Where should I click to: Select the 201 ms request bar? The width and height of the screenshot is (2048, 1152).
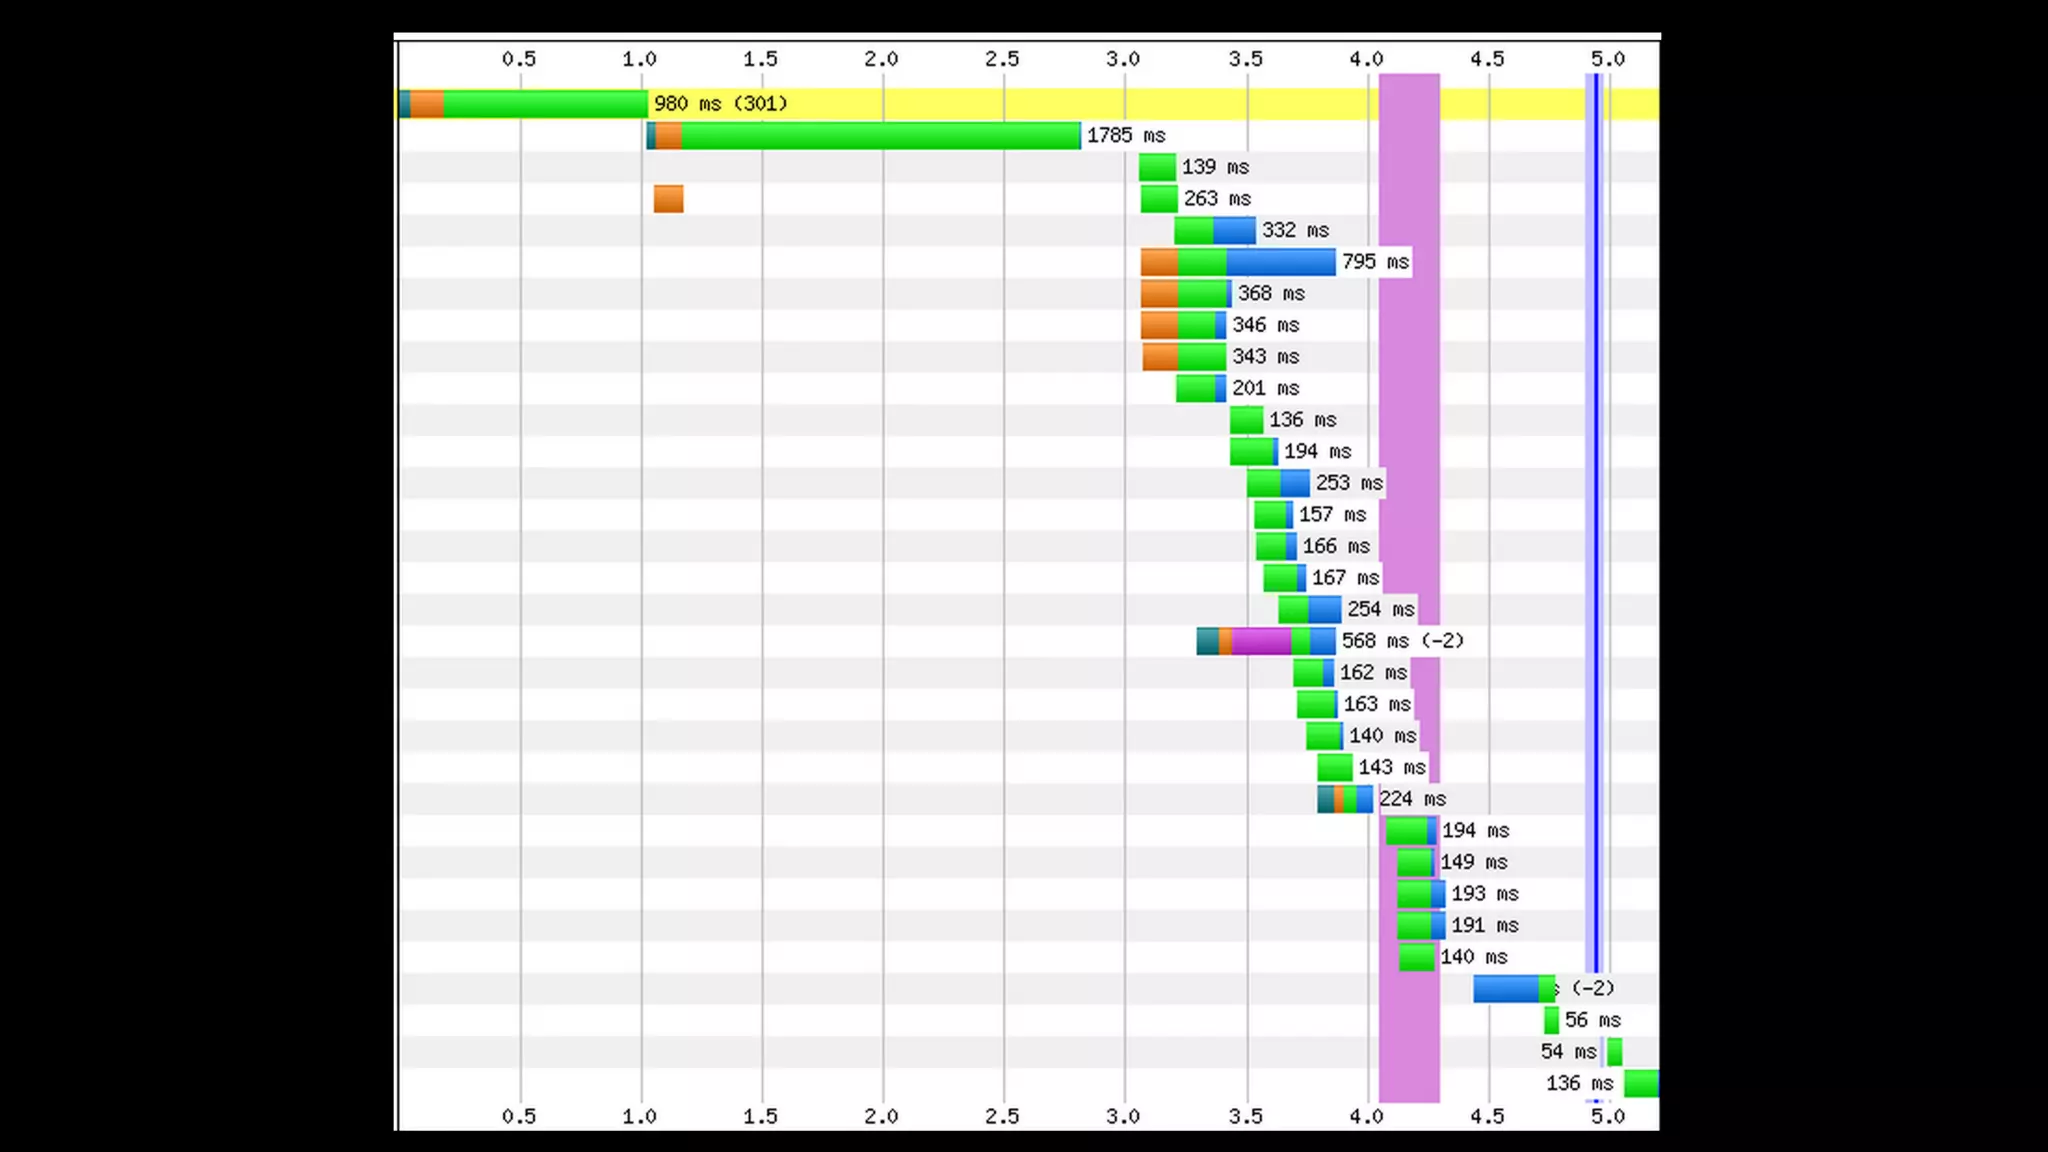pos(1200,388)
